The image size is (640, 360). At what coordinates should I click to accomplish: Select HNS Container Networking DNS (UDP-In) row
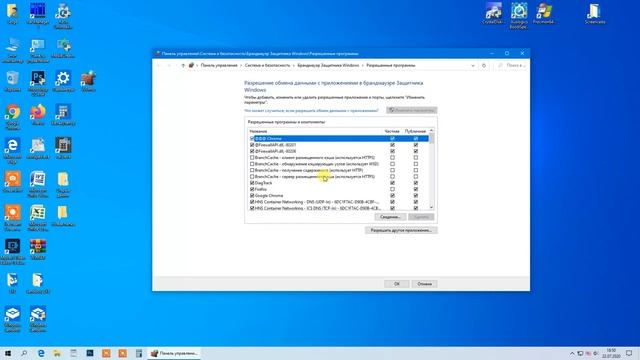pyautogui.click(x=339, y=202)
